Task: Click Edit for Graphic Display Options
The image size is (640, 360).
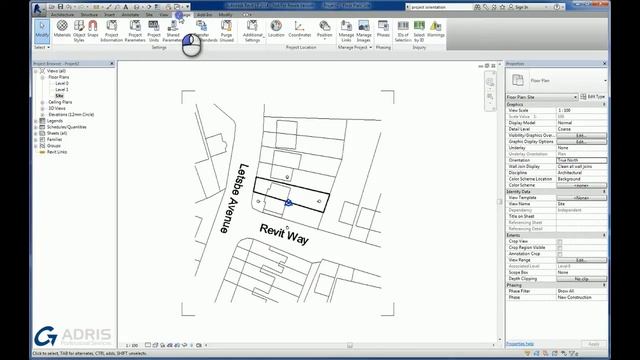Action: tap(581, 142)
